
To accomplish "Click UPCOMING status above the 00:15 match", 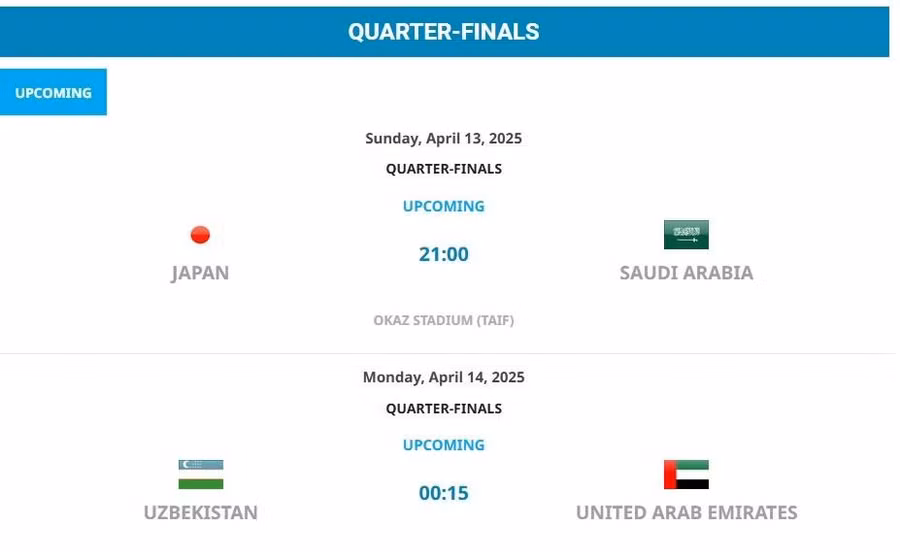I will pyautogui.click(x=444, y=445).
